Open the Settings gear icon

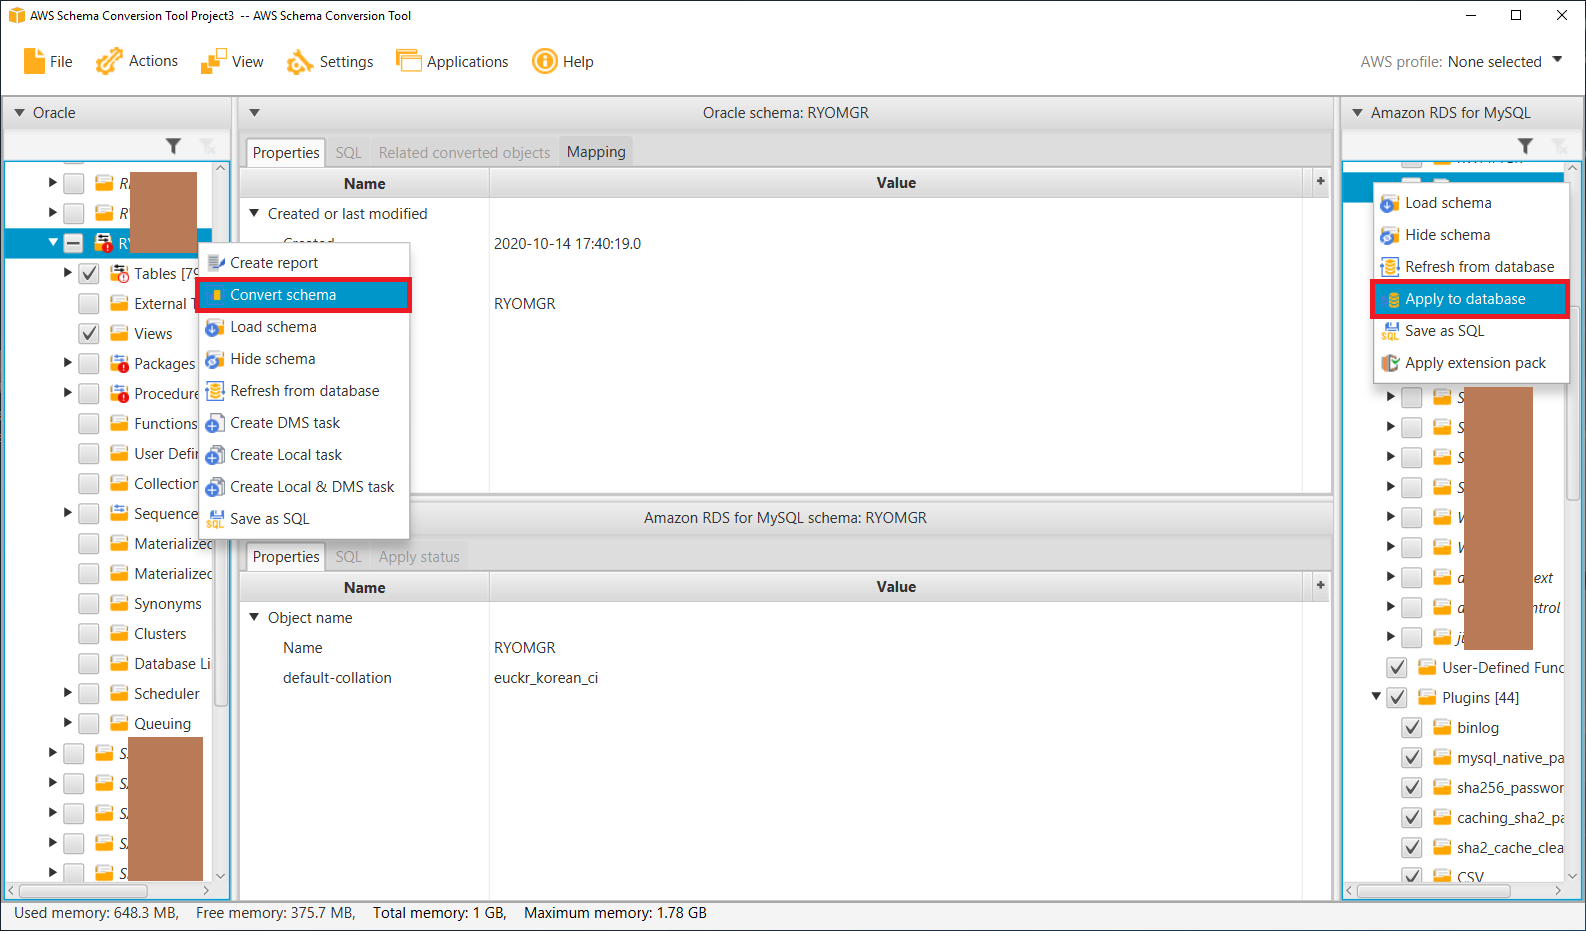coord(299,62)
